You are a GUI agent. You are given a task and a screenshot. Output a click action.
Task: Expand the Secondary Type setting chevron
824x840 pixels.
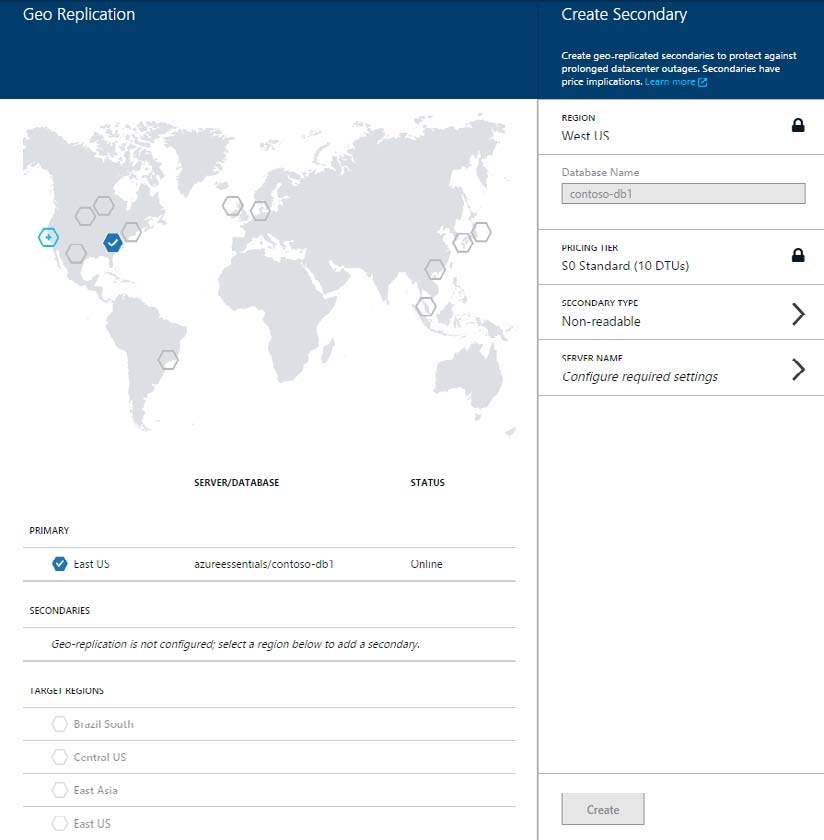(797, 314)
